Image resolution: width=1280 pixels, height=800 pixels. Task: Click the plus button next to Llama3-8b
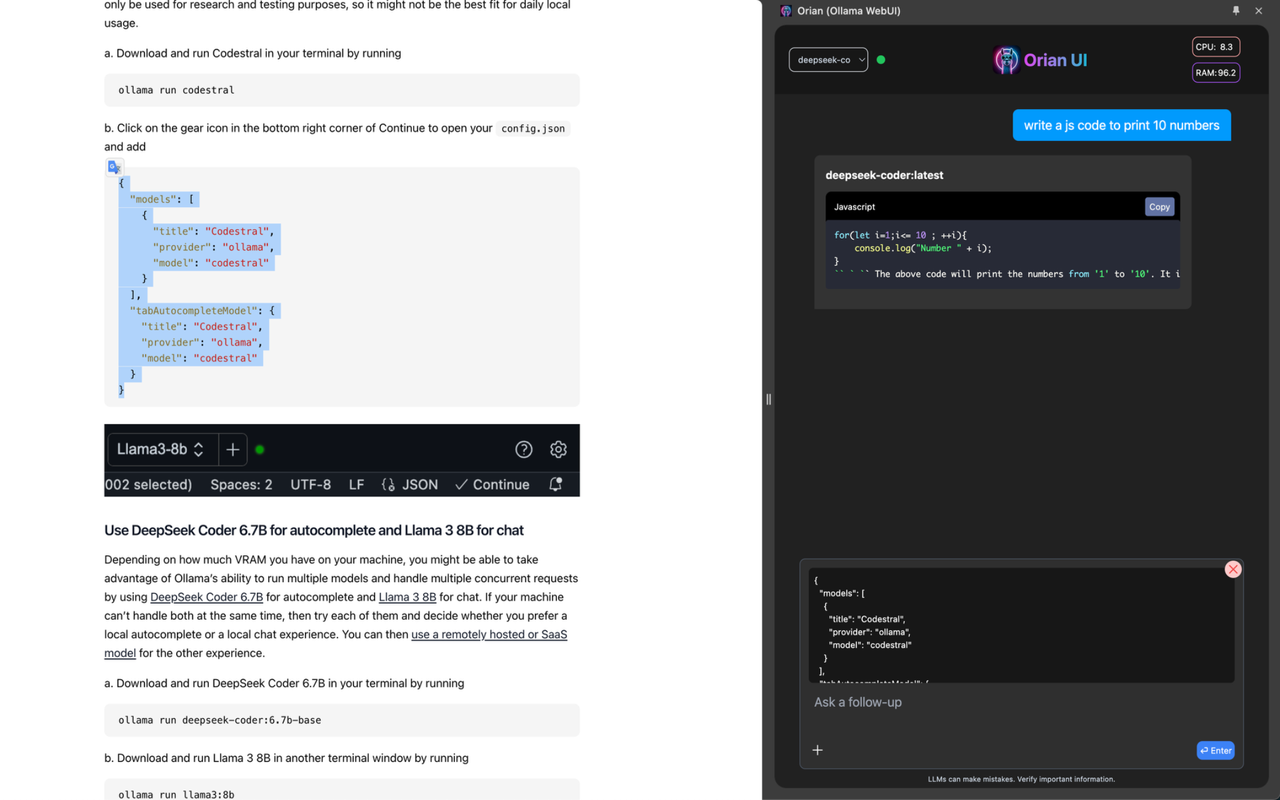pyautogui.click(x=232, y=450)
